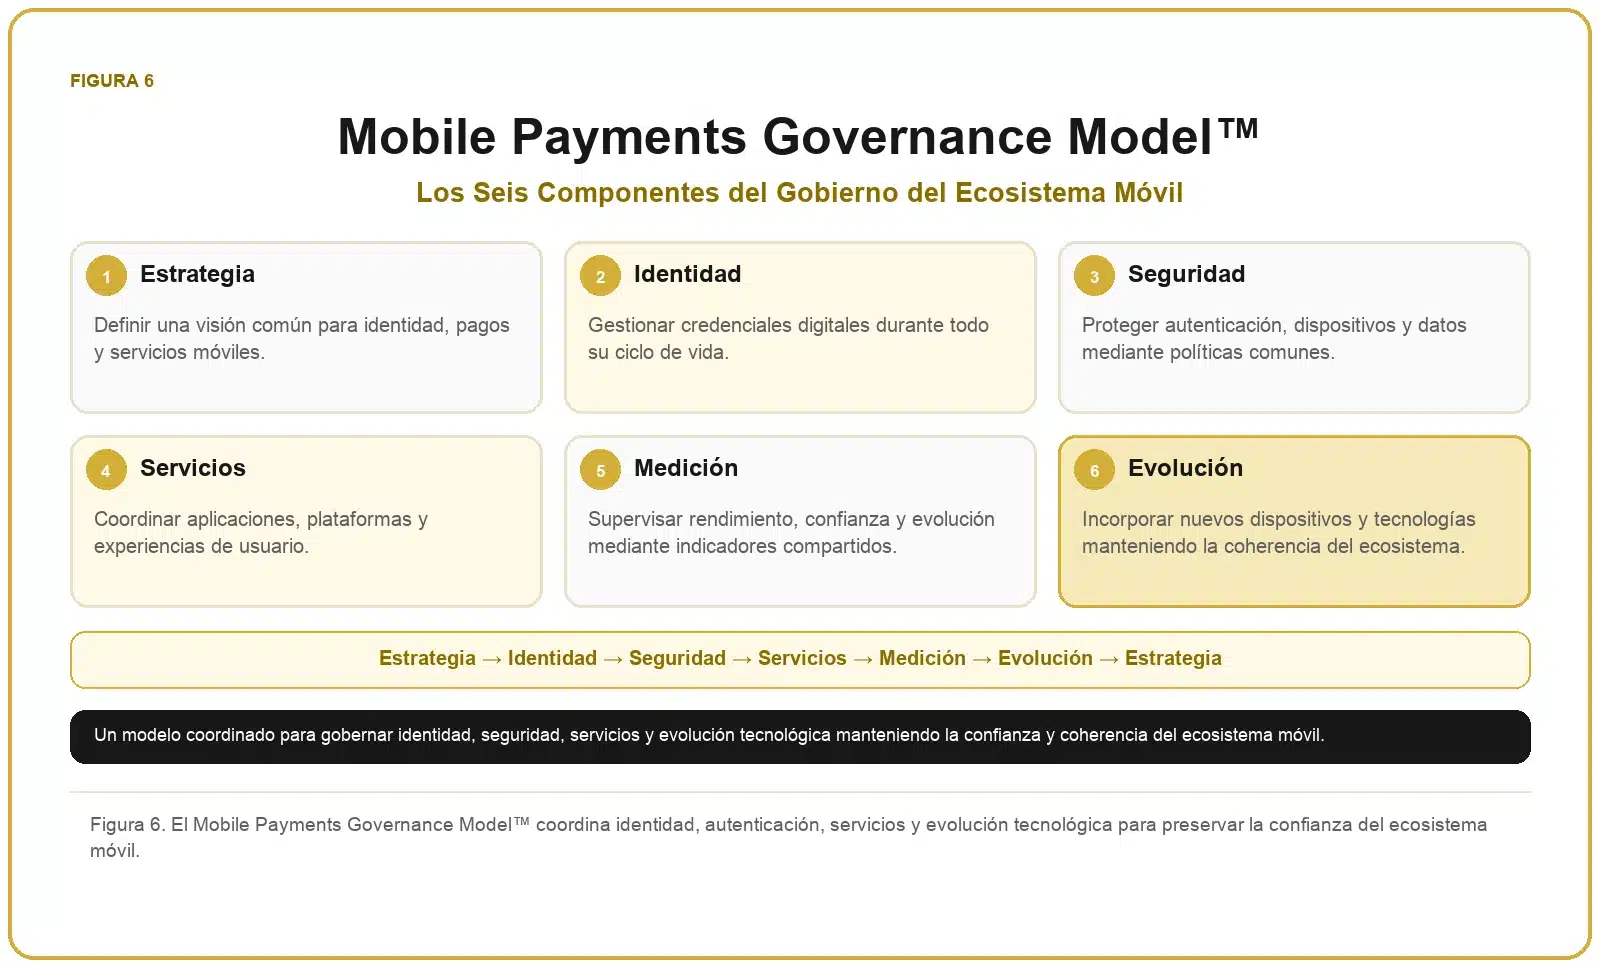Click description 'Incorporar nuevos dispositivos y tecnologías'

[1278, 532]
